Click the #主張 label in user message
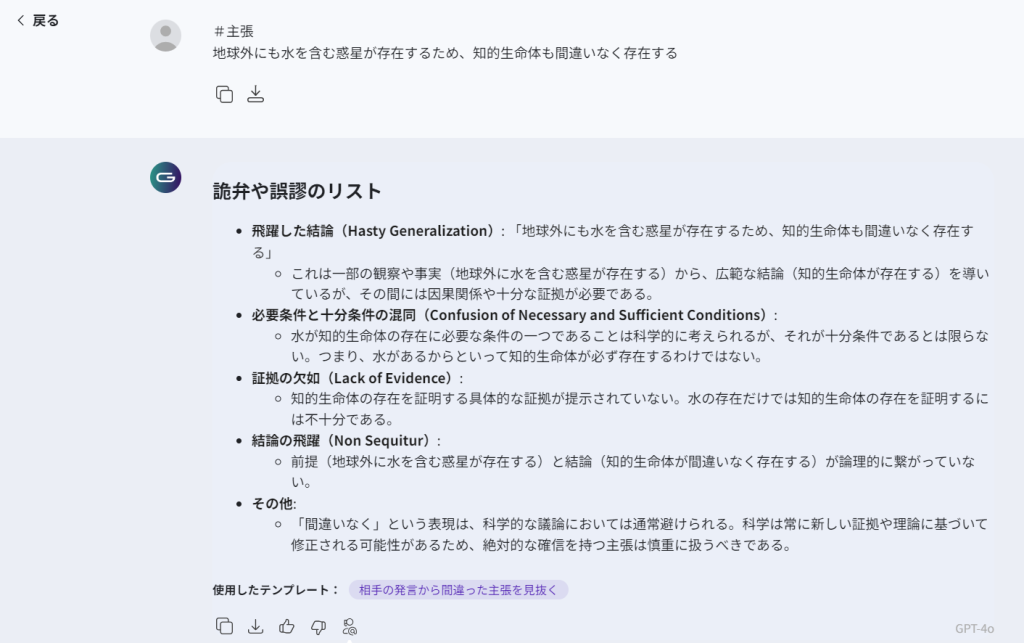 [233, 31]
